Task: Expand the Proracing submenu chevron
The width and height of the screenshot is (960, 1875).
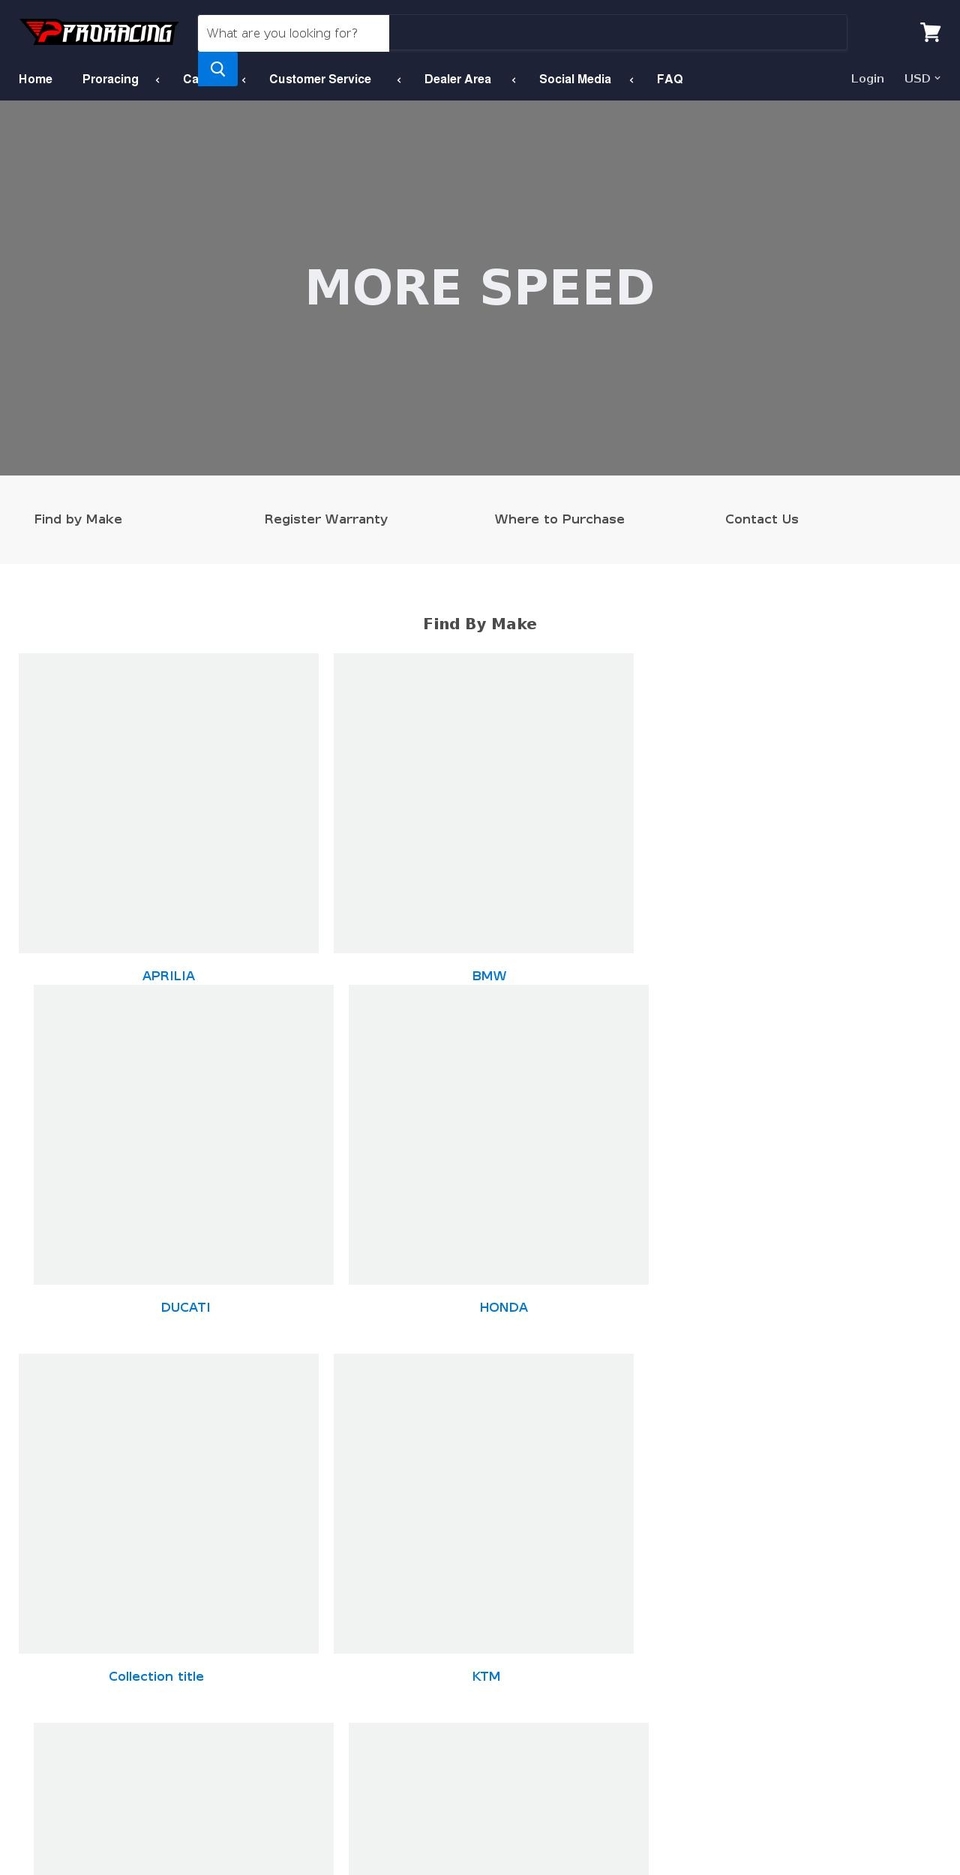Action: click(157, 80)
